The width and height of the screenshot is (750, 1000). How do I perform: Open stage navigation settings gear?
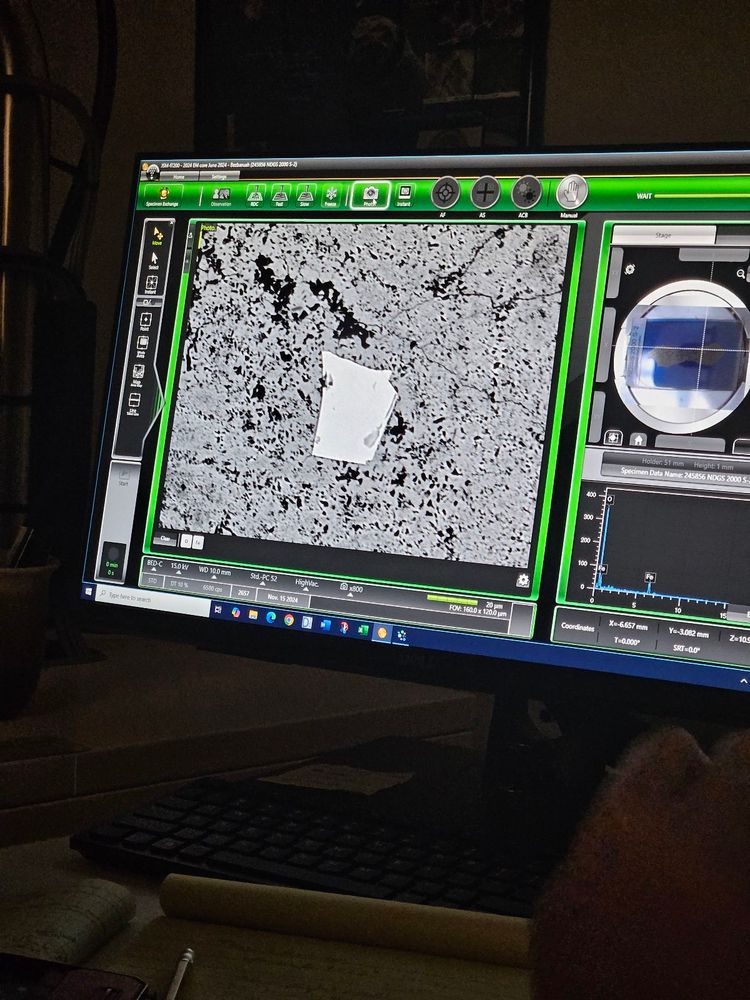tap(629, 269)
